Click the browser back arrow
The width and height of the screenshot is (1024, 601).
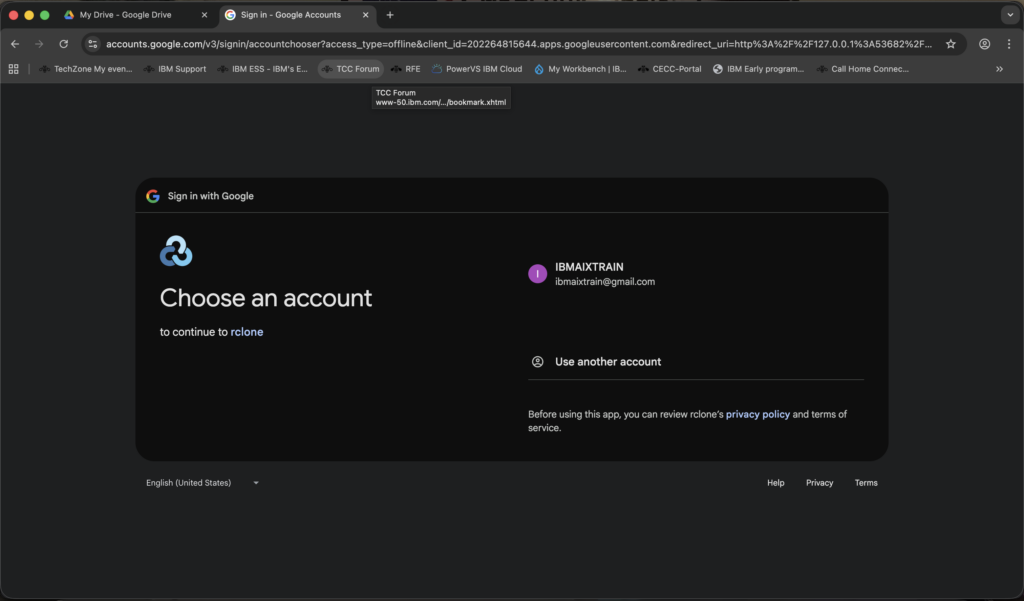click(15, 44)
